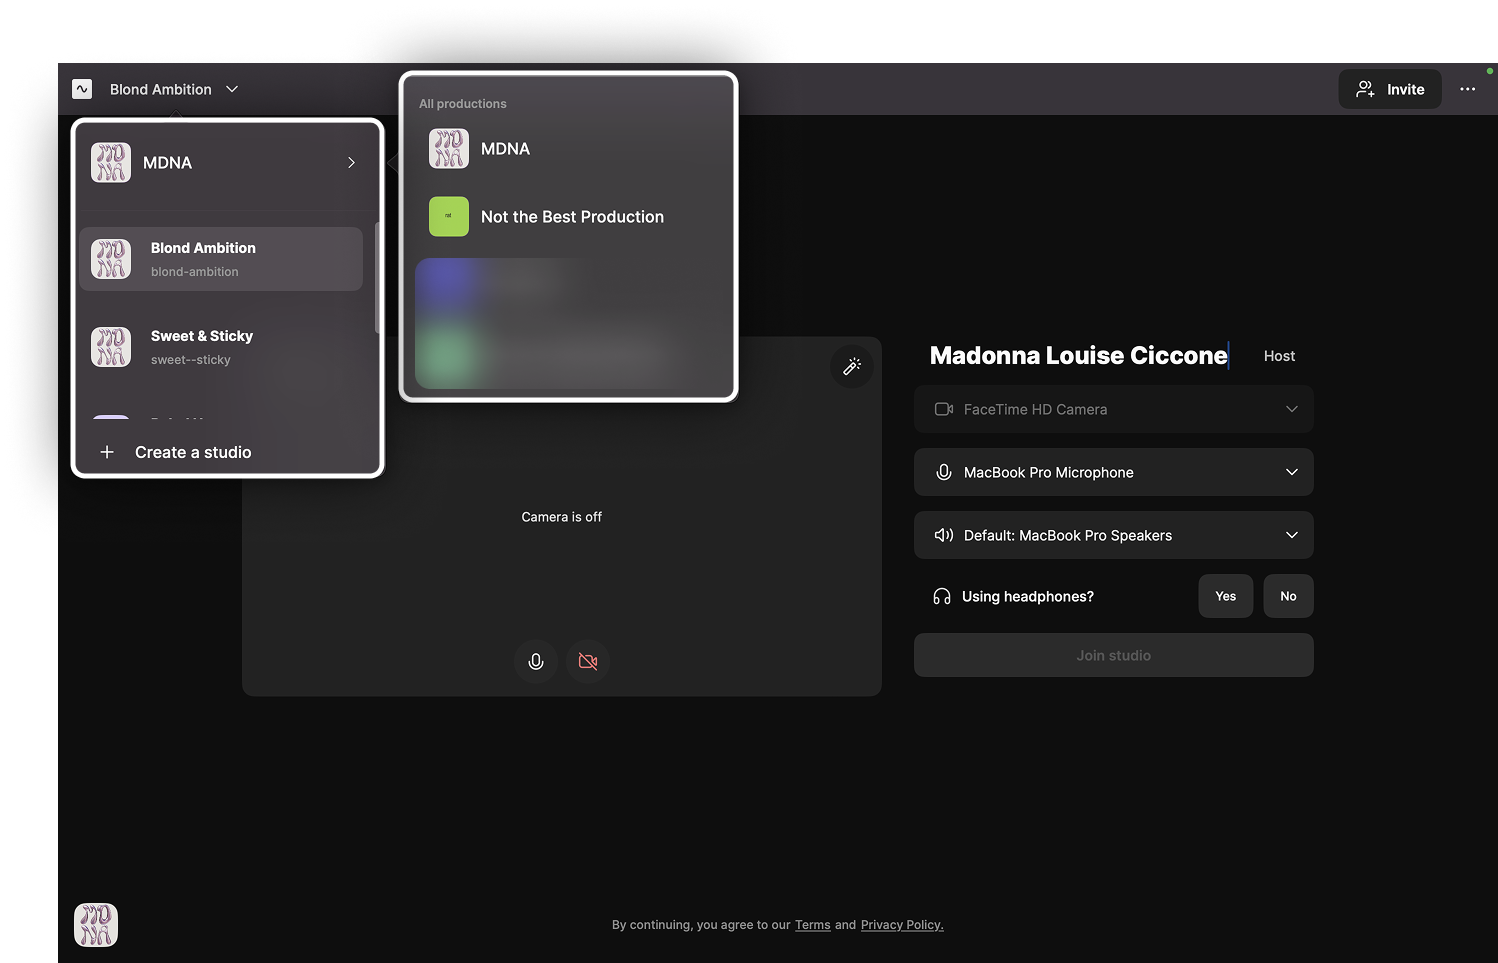This screenshot has height=963, width=1498.
Task: Click the MDNA avatar in bottom left
Action: point(96,925)
